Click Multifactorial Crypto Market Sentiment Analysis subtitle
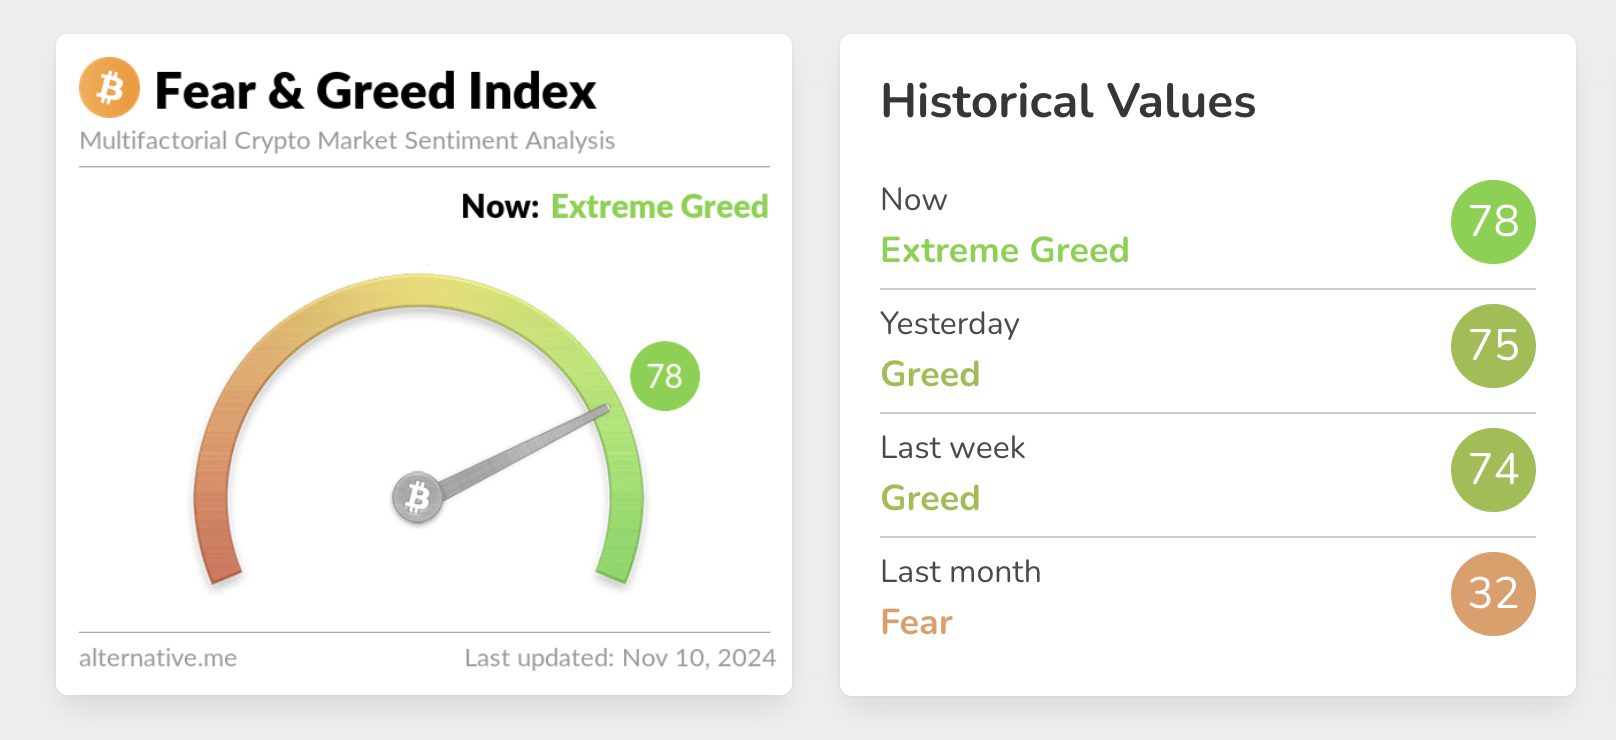Screen dimensions: 1616x740 coord(347,141)
